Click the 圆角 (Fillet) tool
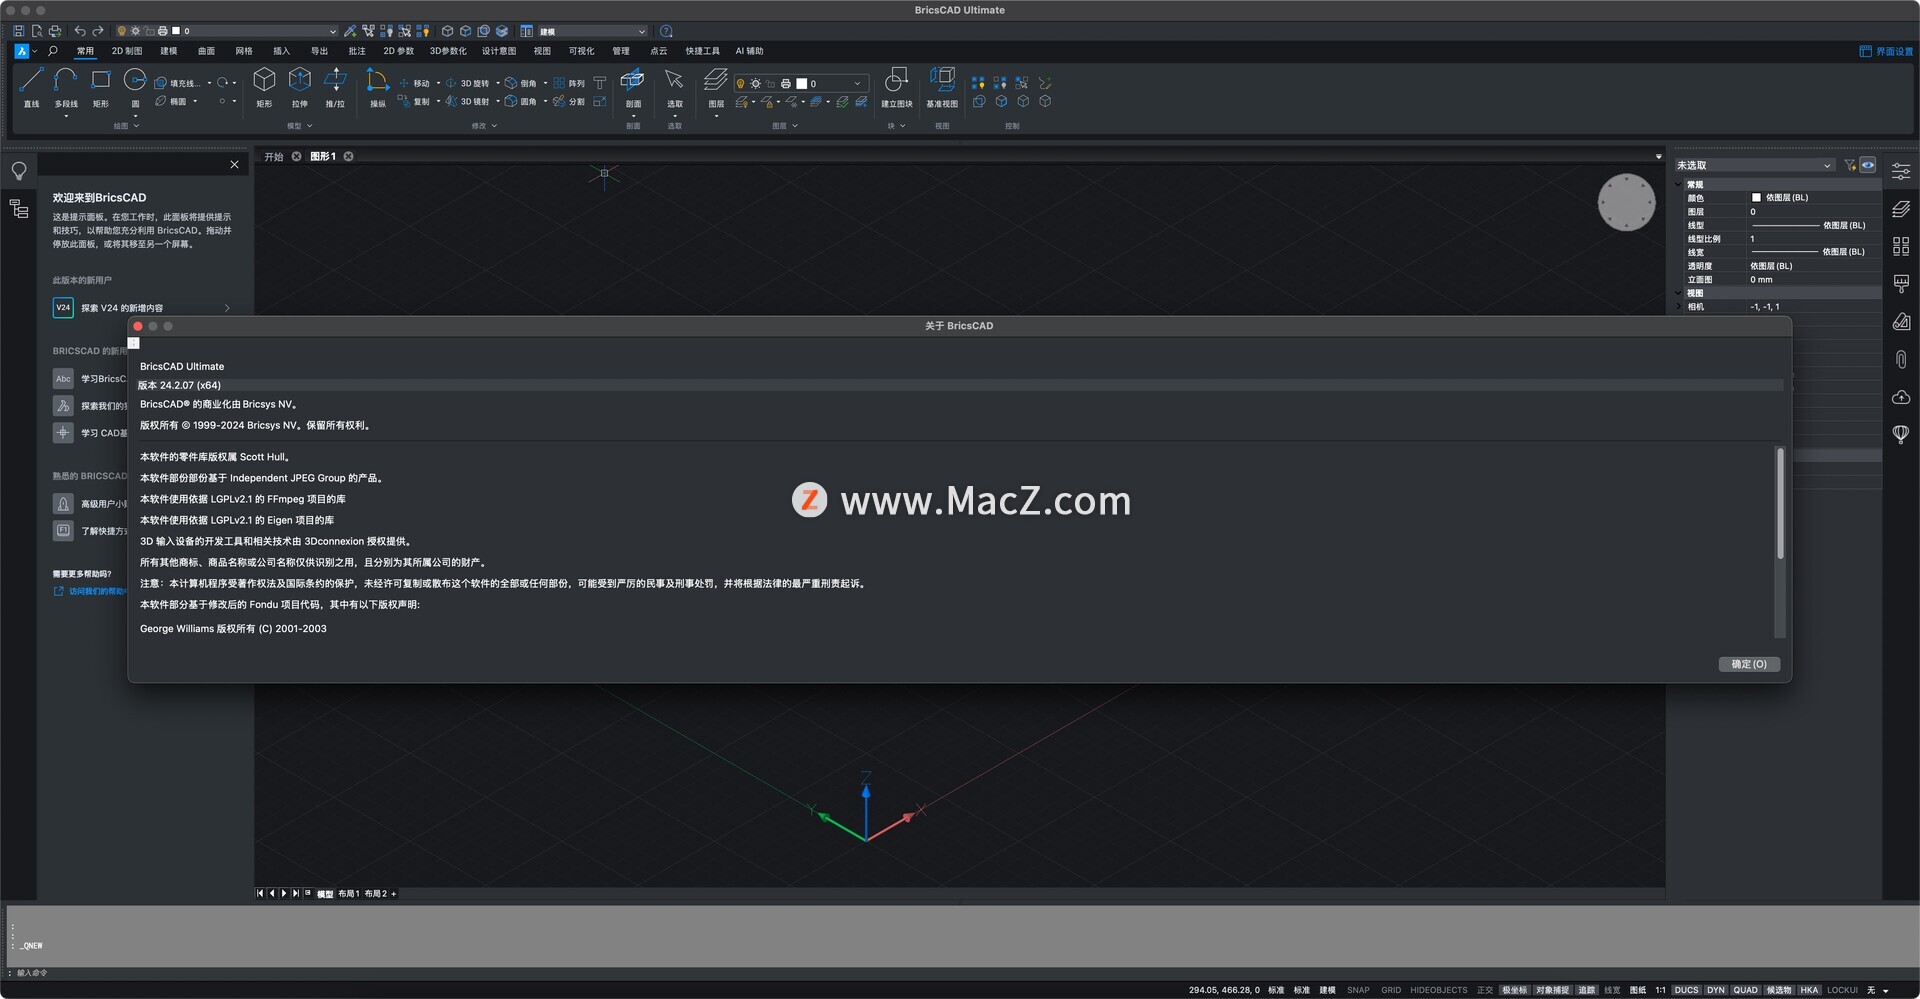The image size is (1920, 999). (521, 101)
